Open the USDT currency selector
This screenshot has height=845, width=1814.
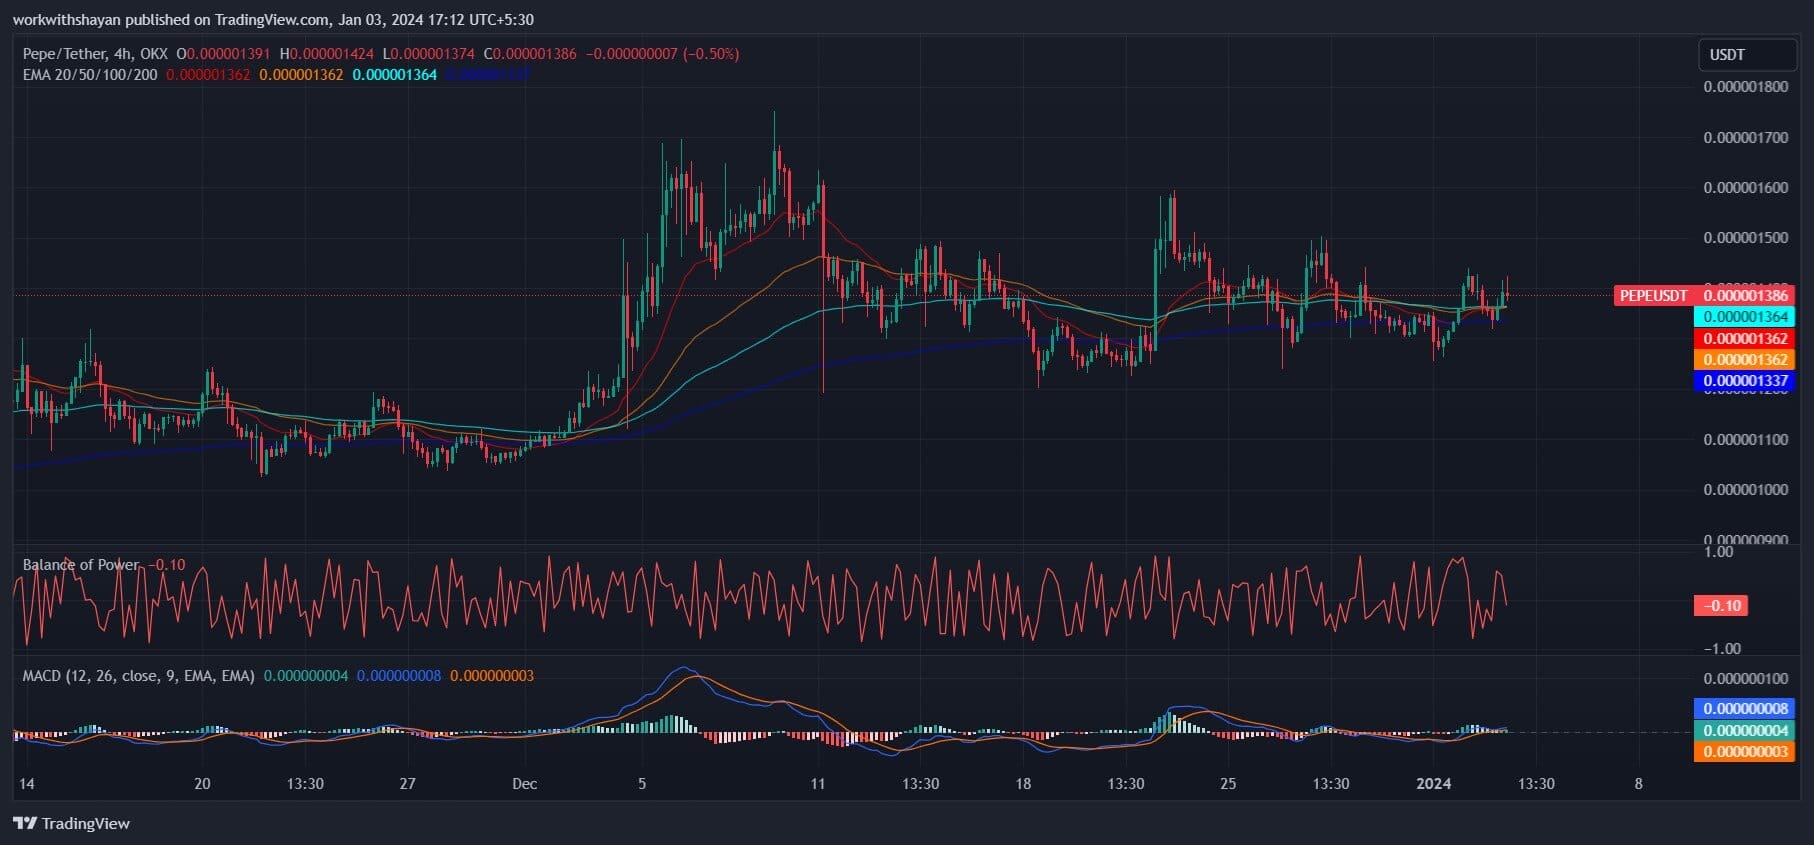(x=1745, y=55)
